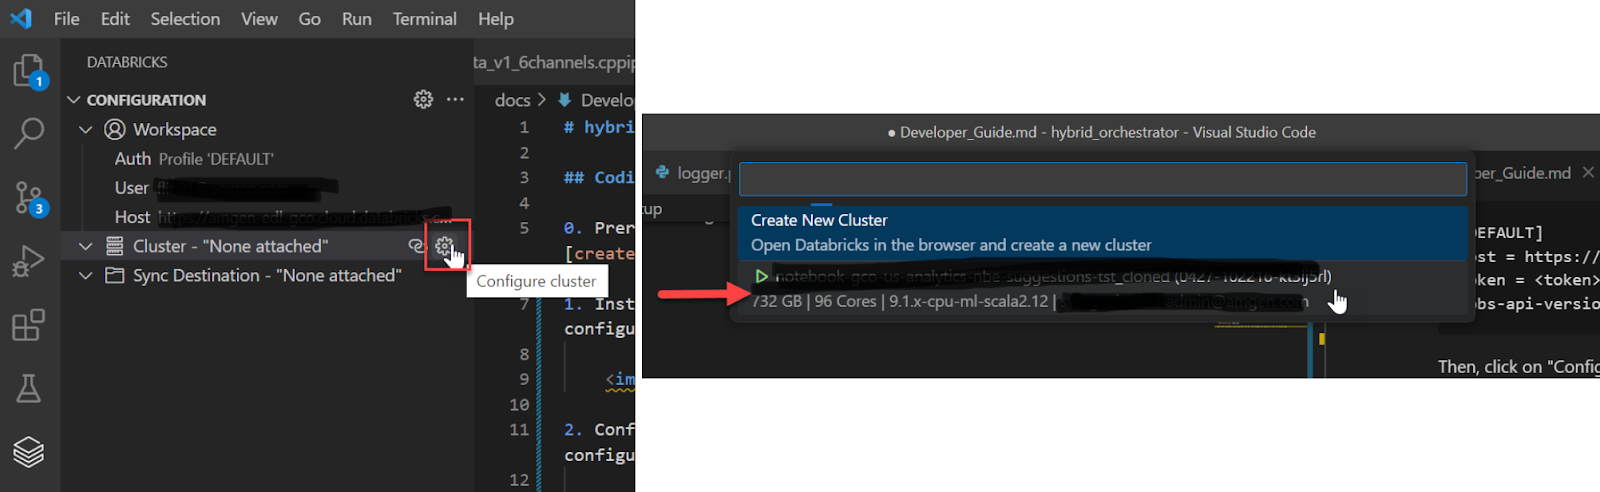The image size is (1600, 492).
Task: Collapse the Workspace tree node
Action: 86,130
